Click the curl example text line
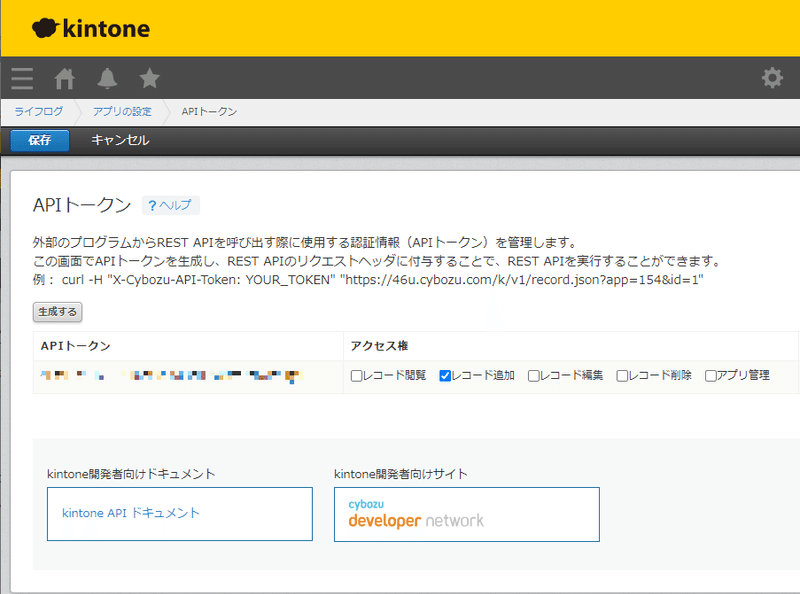 [x=368, y=280]
